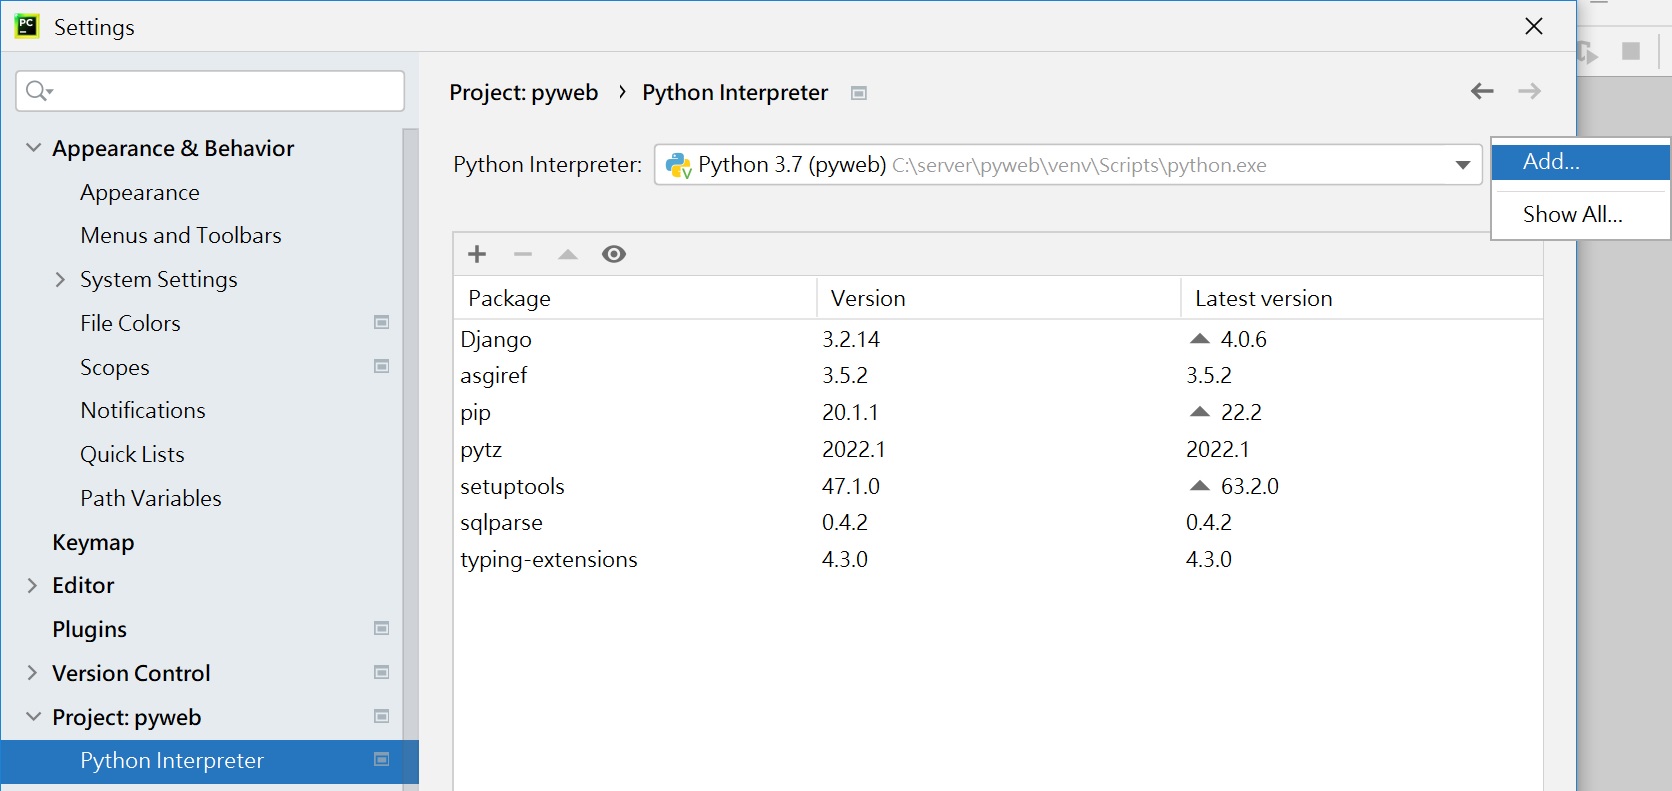Screen dimensions: 1672x791
Task: Select the pytz package row
Action: 998,449
